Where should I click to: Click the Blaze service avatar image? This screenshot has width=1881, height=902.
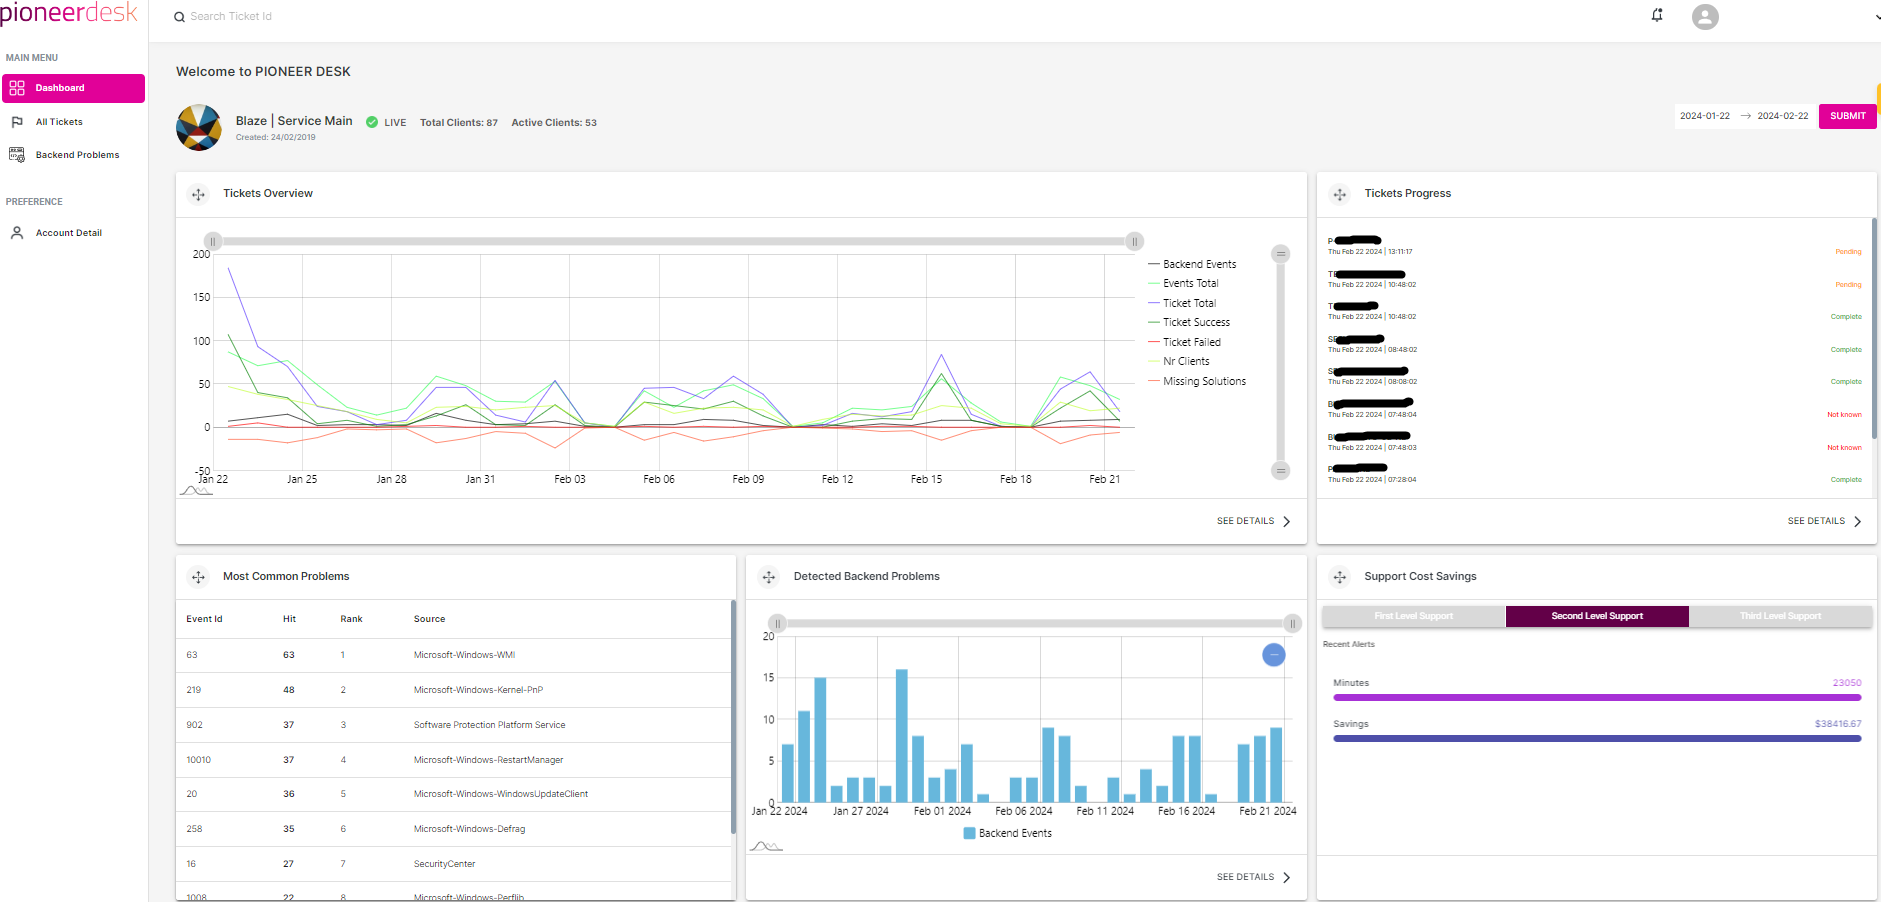click(199, 128)
